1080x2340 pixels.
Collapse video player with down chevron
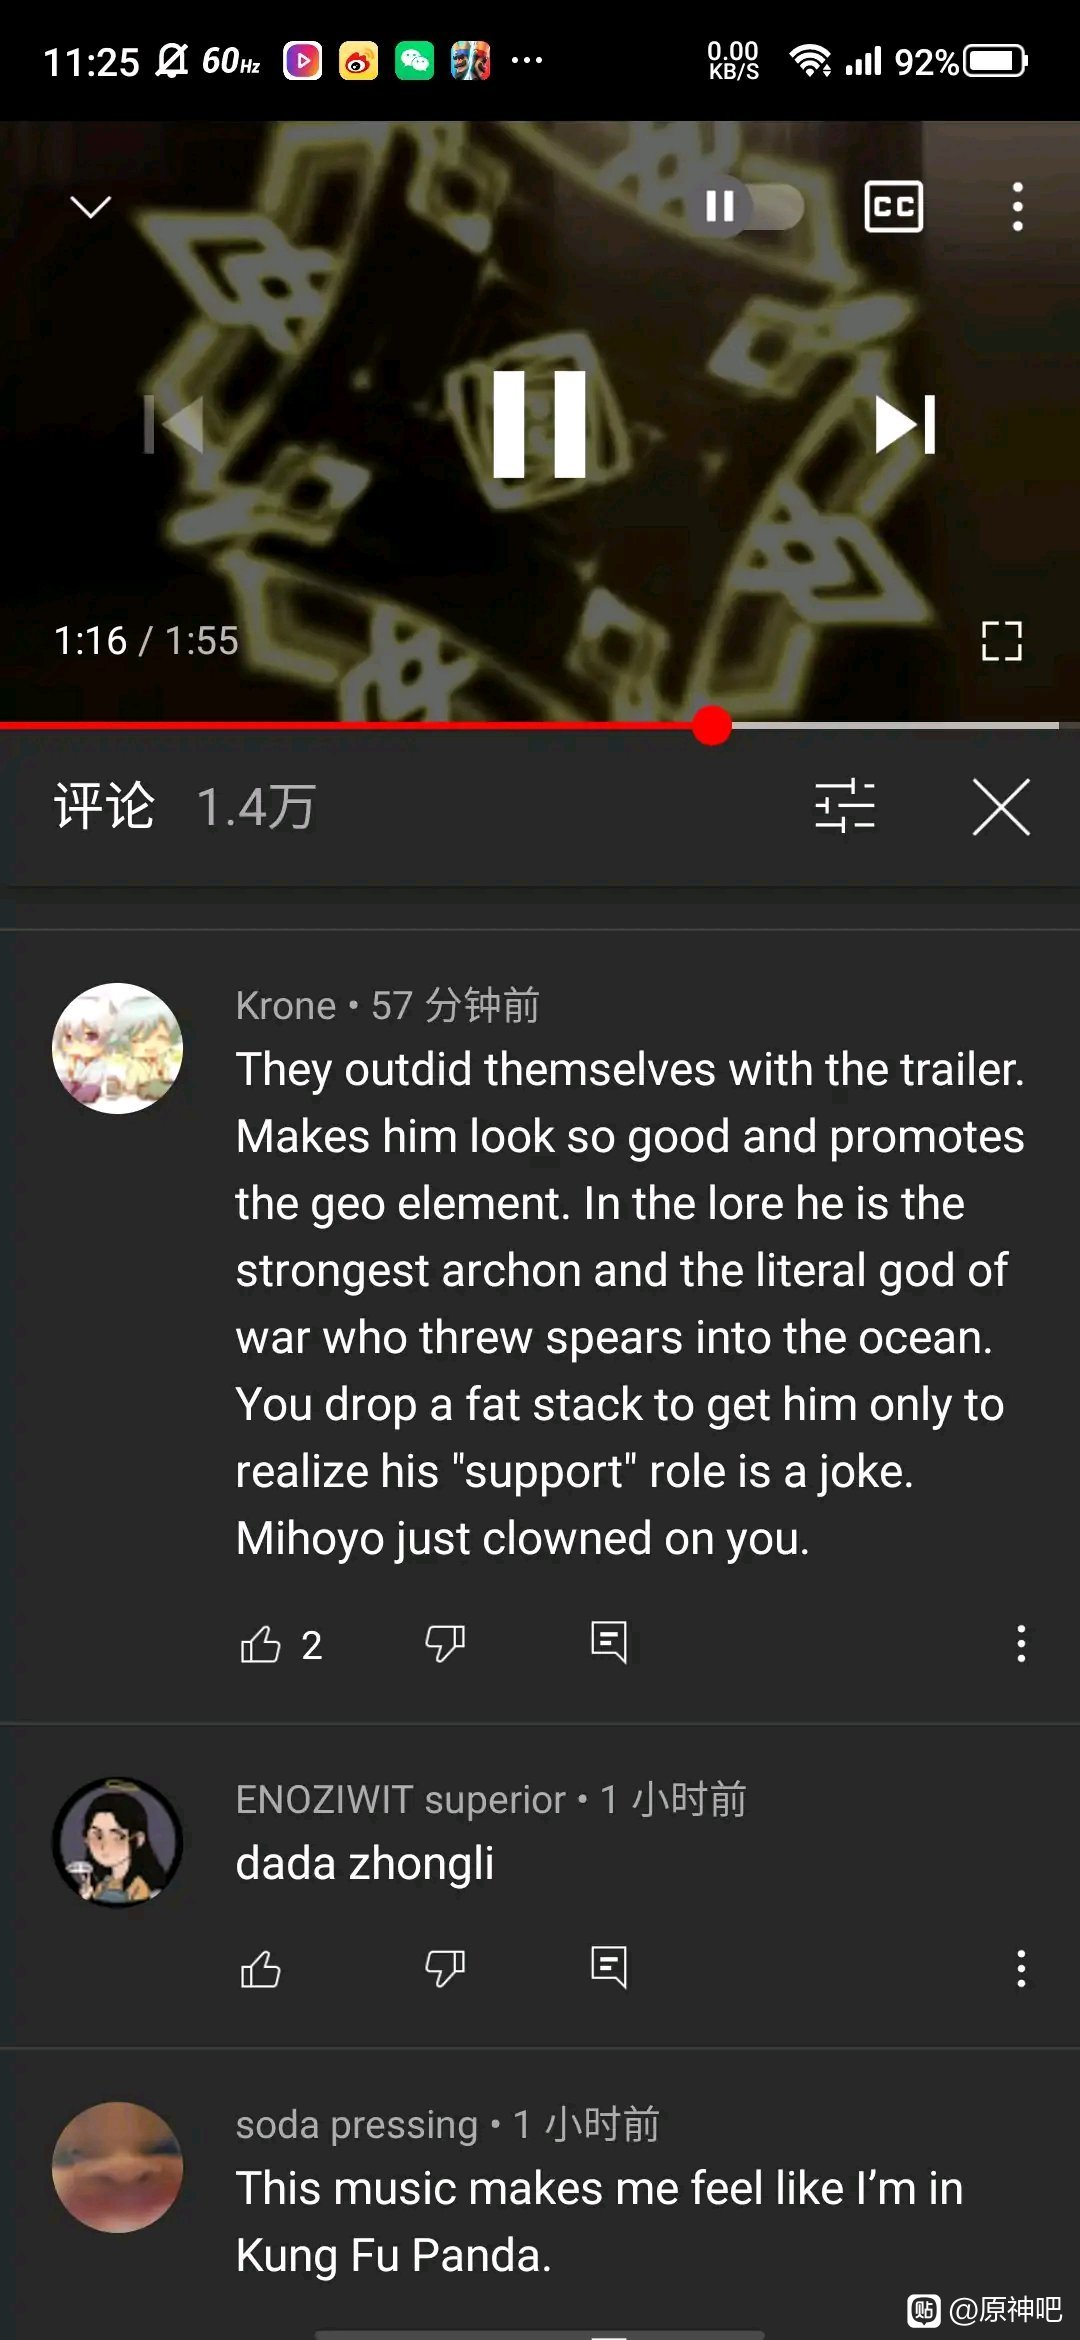(91, 207)
